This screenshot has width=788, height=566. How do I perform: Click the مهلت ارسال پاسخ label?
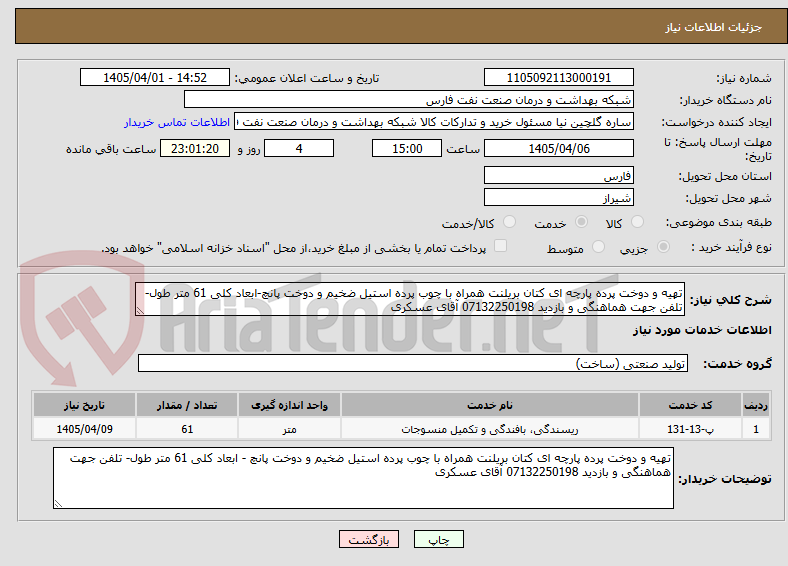click(x=718, y=149)
